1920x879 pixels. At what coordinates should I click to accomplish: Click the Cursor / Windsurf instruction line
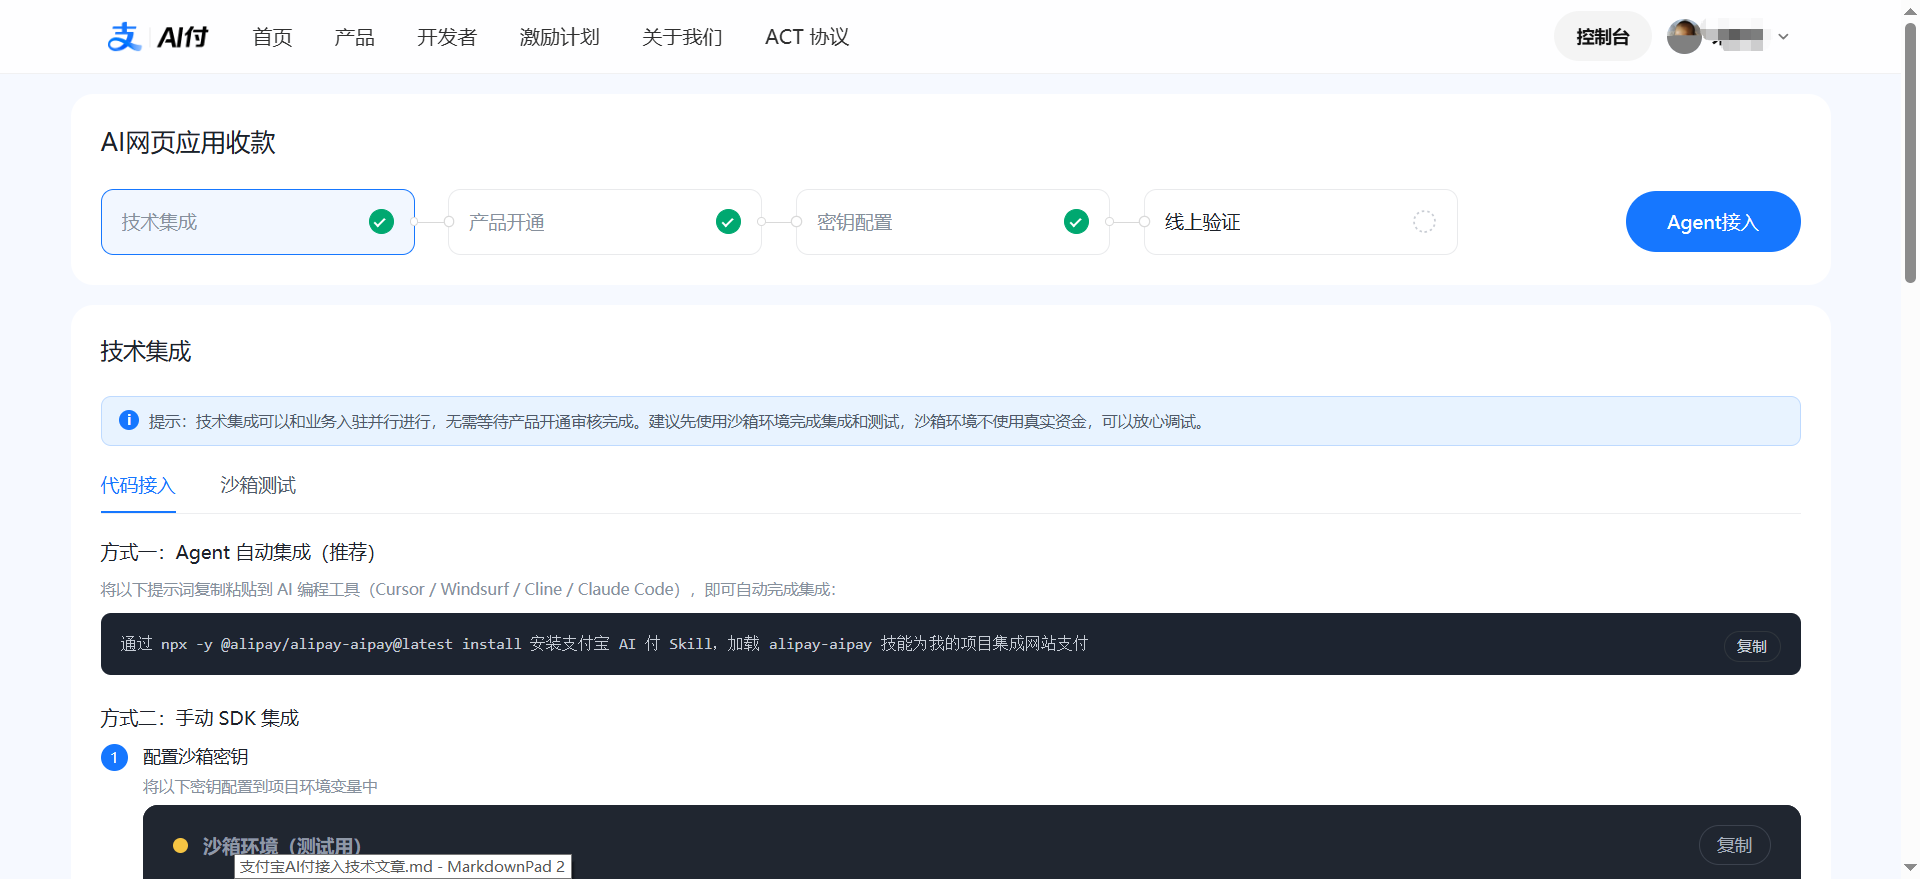click(468, 590)
